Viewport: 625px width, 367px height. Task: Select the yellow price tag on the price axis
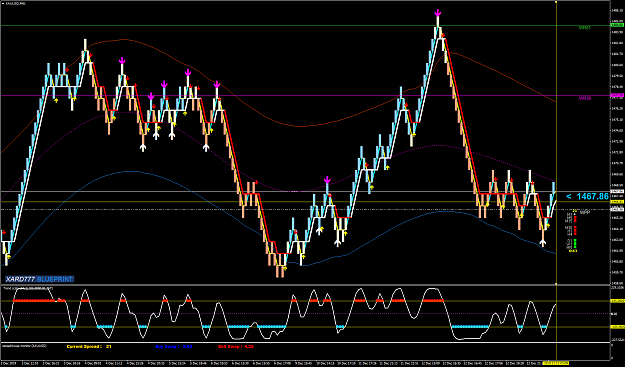[x=617, y=202]
